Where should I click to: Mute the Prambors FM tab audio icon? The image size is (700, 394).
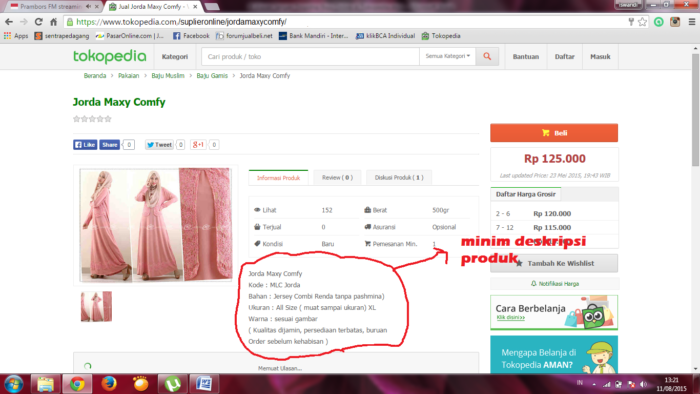click(x=88, y=7)
